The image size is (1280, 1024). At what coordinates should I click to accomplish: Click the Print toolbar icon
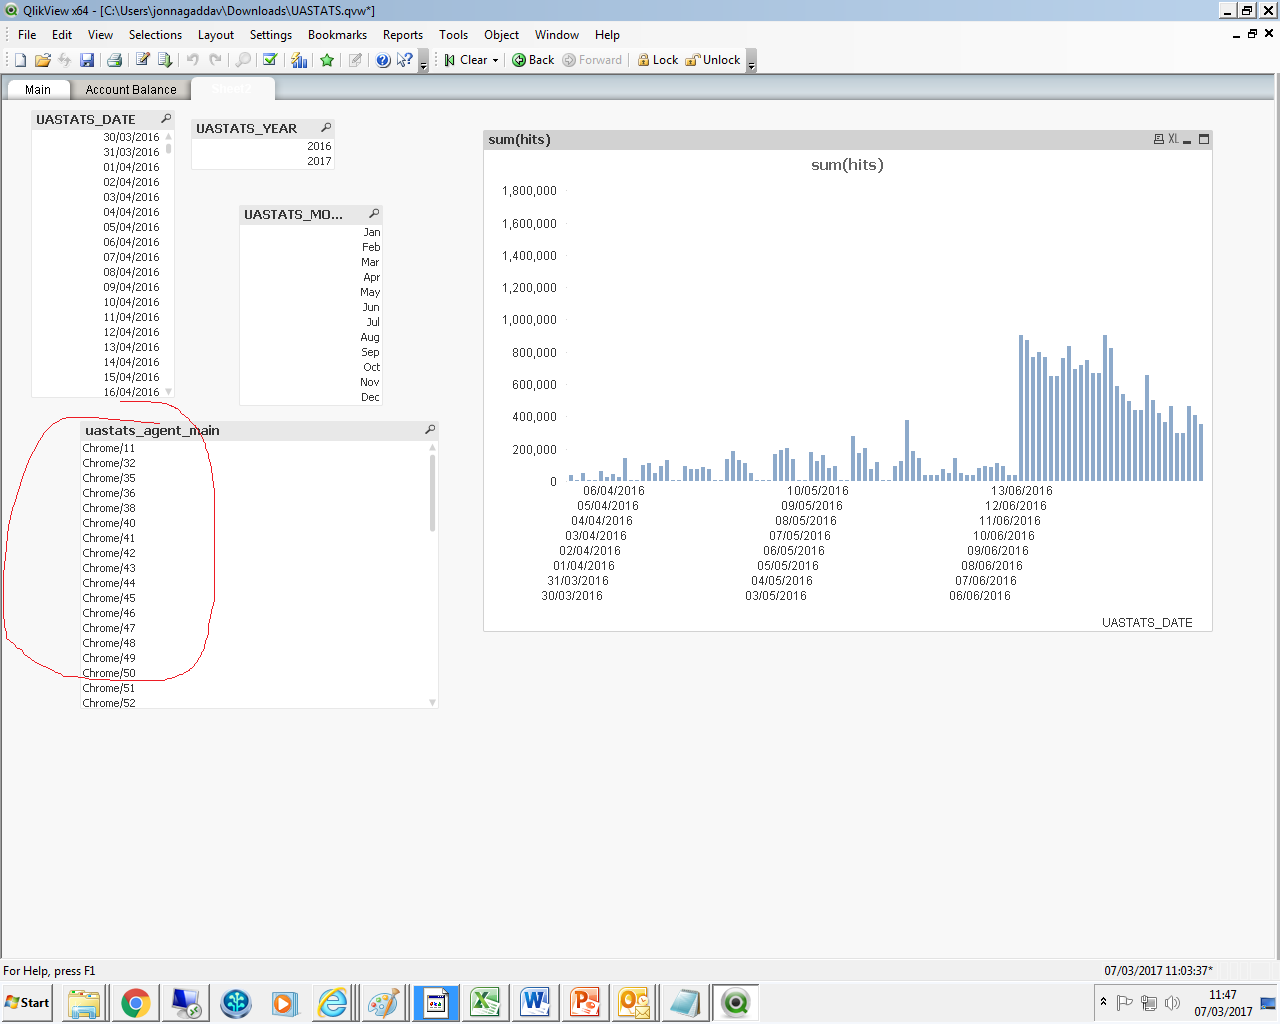114,60
